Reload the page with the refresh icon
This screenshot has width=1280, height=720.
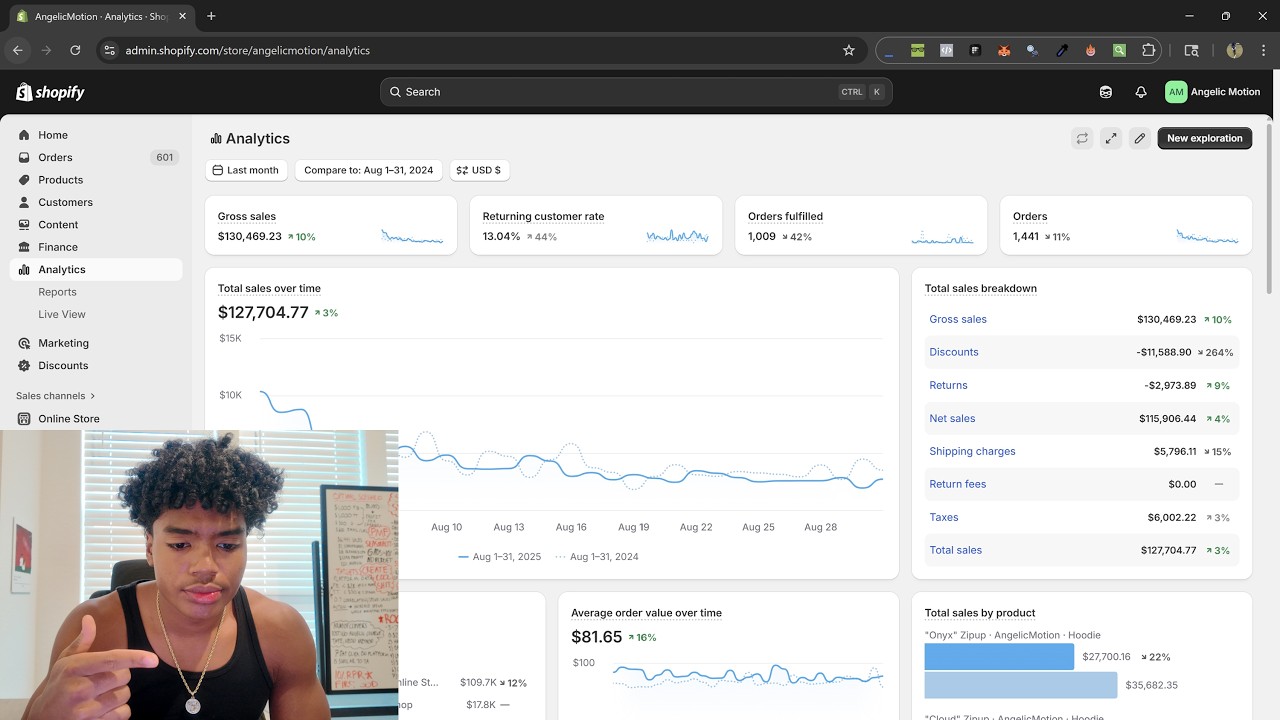(75, 50)
